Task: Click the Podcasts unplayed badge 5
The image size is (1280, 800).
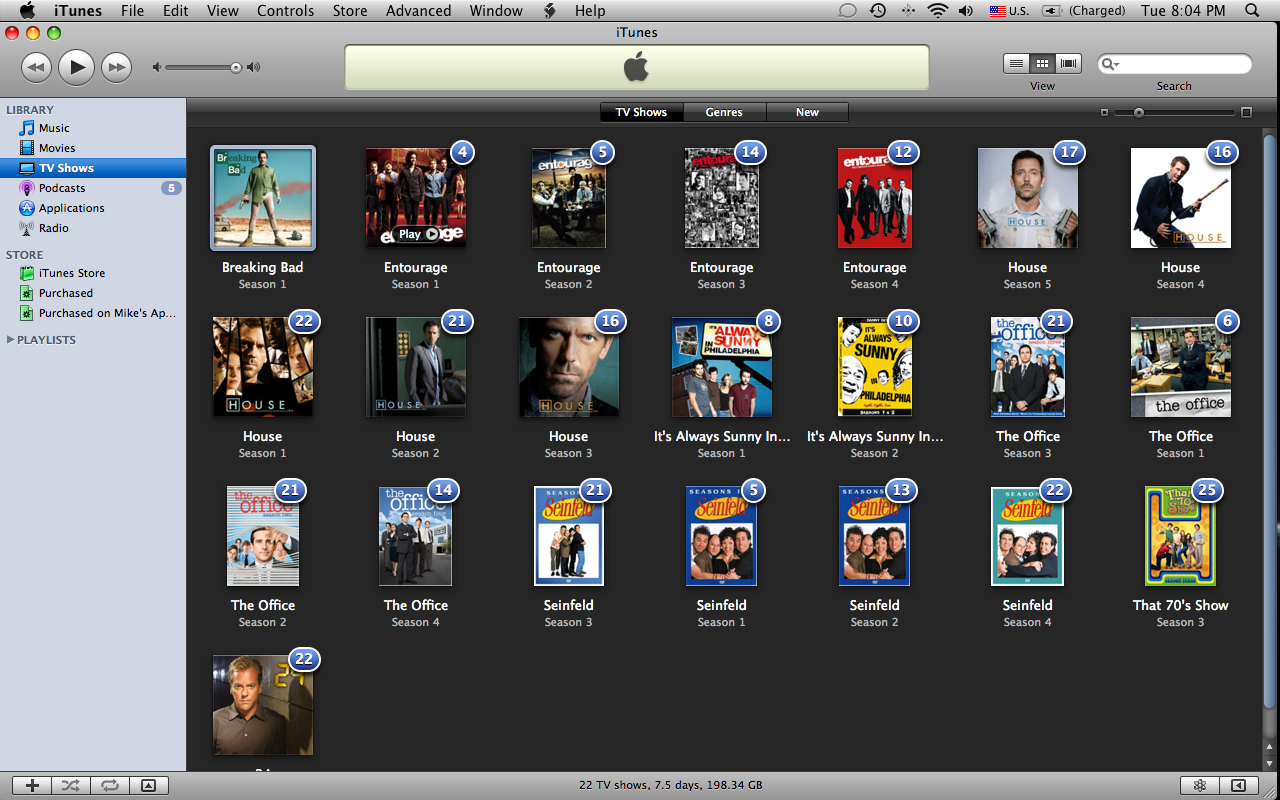Action: 171,188
